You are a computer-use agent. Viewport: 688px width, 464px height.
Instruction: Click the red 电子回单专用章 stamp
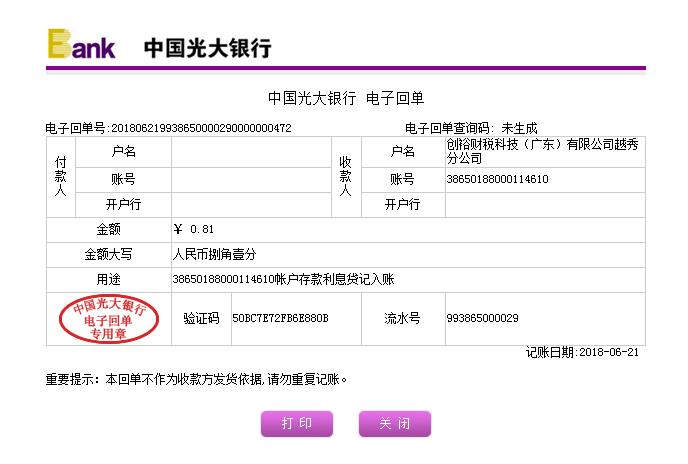[109, 319]
